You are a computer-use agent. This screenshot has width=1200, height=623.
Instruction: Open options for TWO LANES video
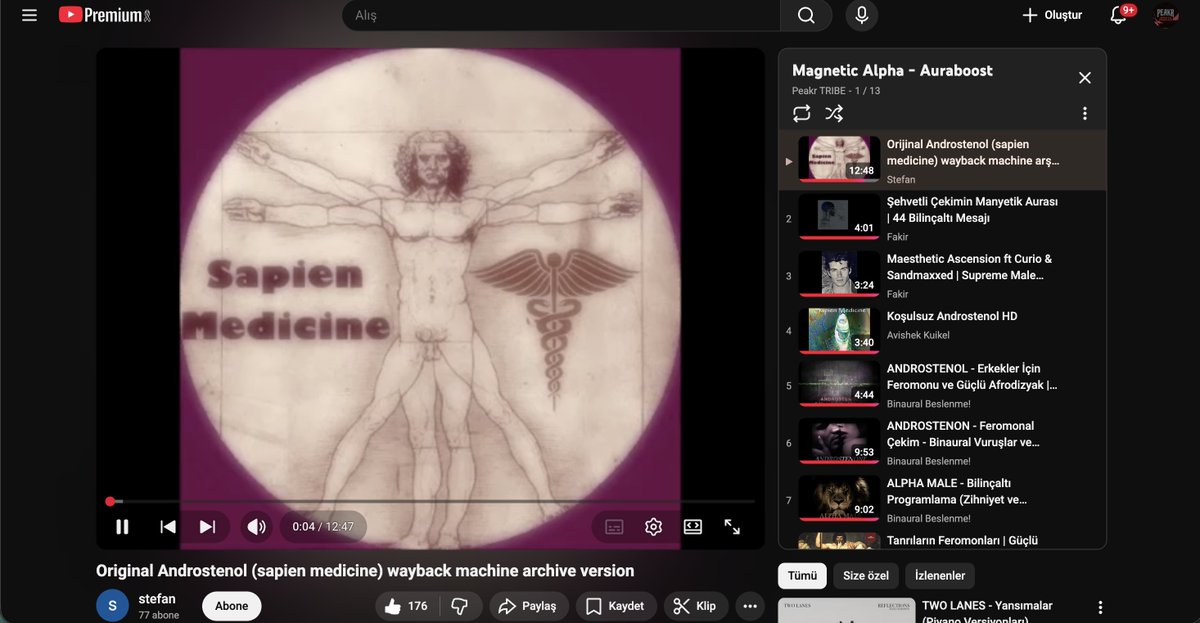pyautogui.click(x=1100, y=607)
